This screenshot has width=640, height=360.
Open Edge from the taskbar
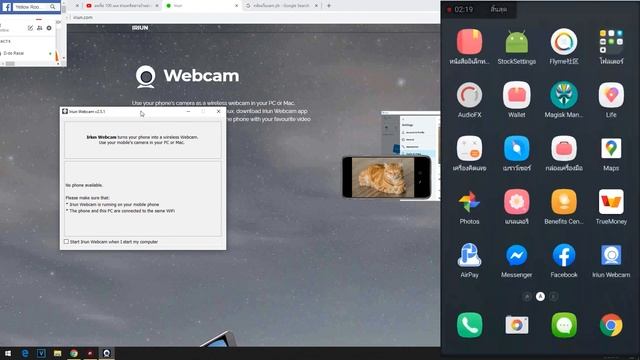tap(25, 353)
